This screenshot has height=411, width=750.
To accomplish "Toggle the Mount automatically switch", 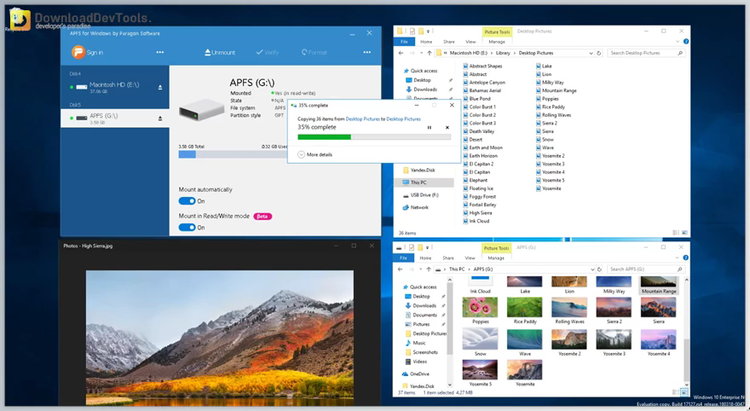I will point(187,200).
